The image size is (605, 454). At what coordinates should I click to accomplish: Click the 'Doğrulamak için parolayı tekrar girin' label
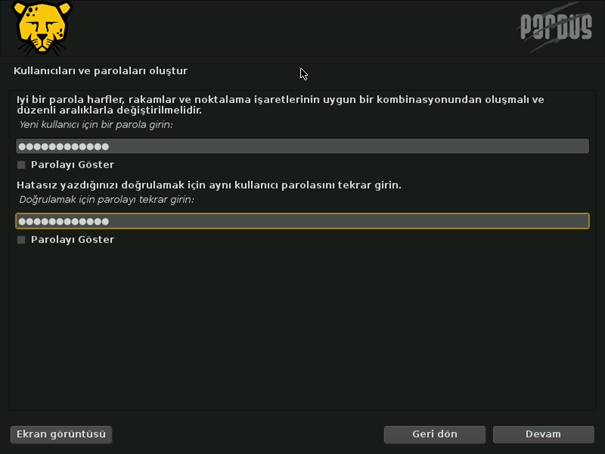(107, 200)
